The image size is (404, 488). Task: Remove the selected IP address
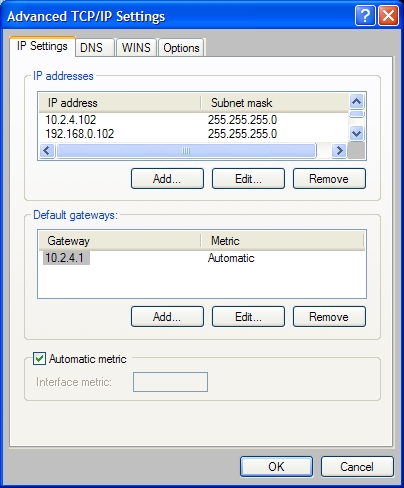point(329,179)
